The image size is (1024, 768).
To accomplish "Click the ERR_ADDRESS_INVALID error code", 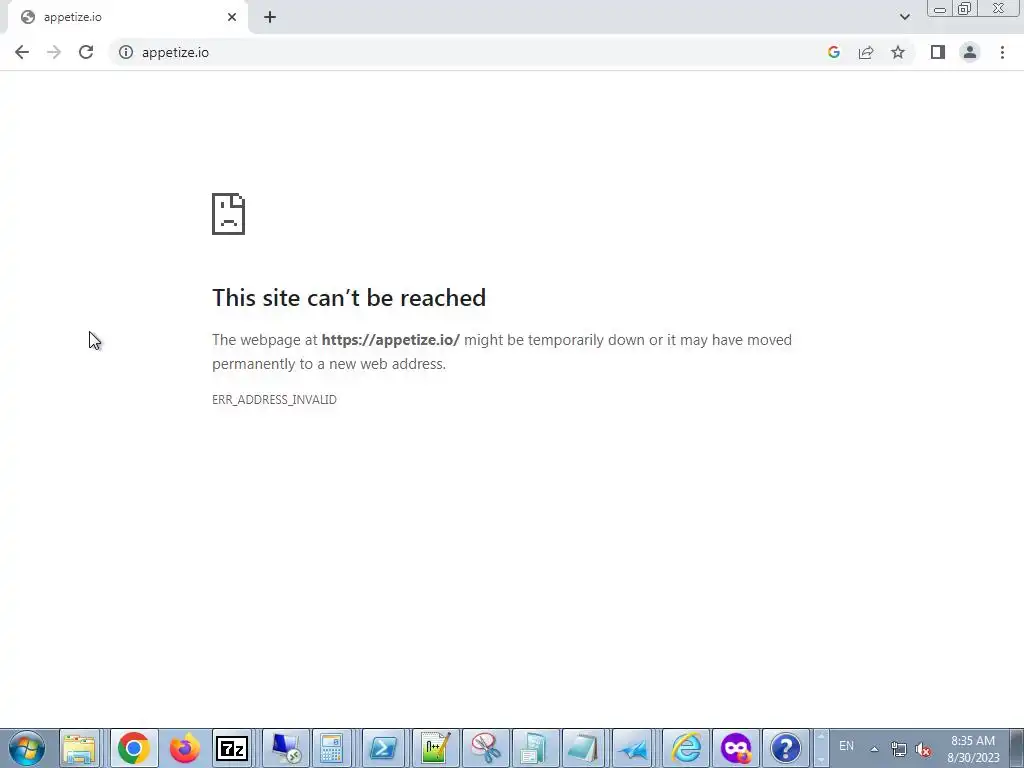I will [274, 400].
